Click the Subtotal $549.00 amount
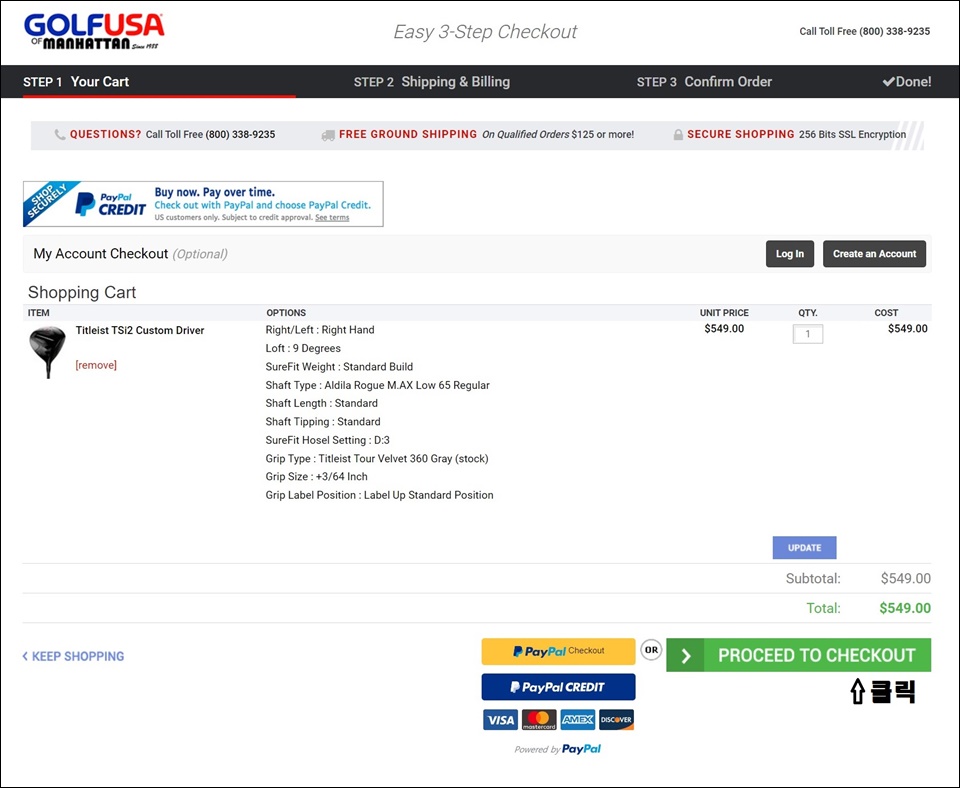960x788 pixels. pos(906,579)
